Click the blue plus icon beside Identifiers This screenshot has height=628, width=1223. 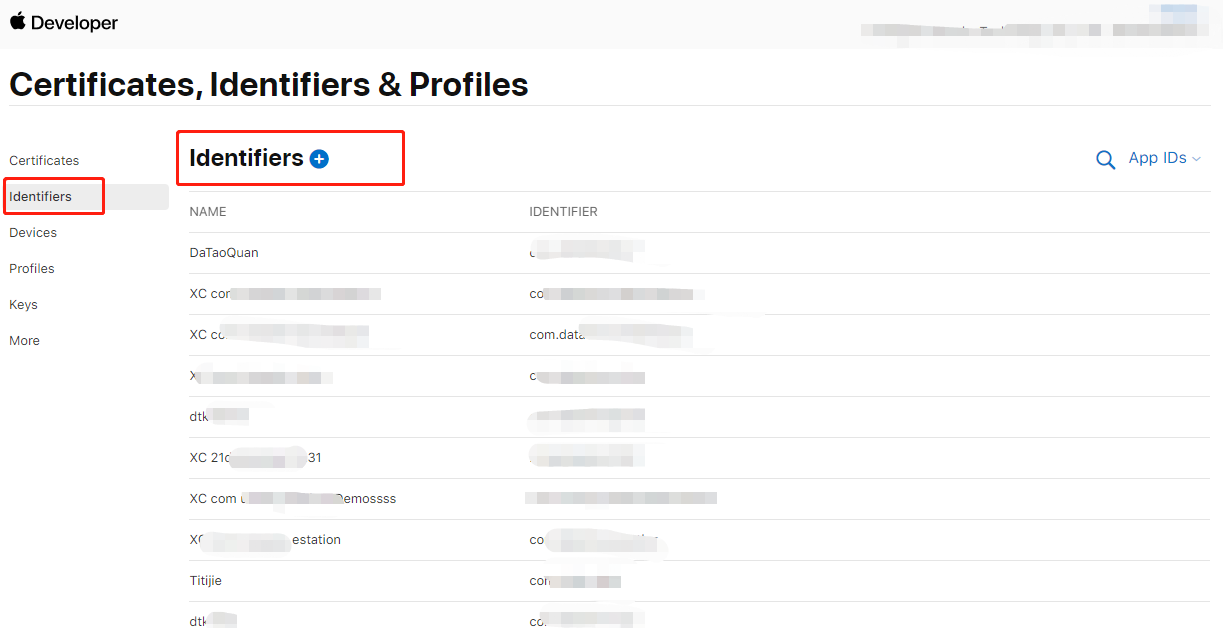(319, 158)
